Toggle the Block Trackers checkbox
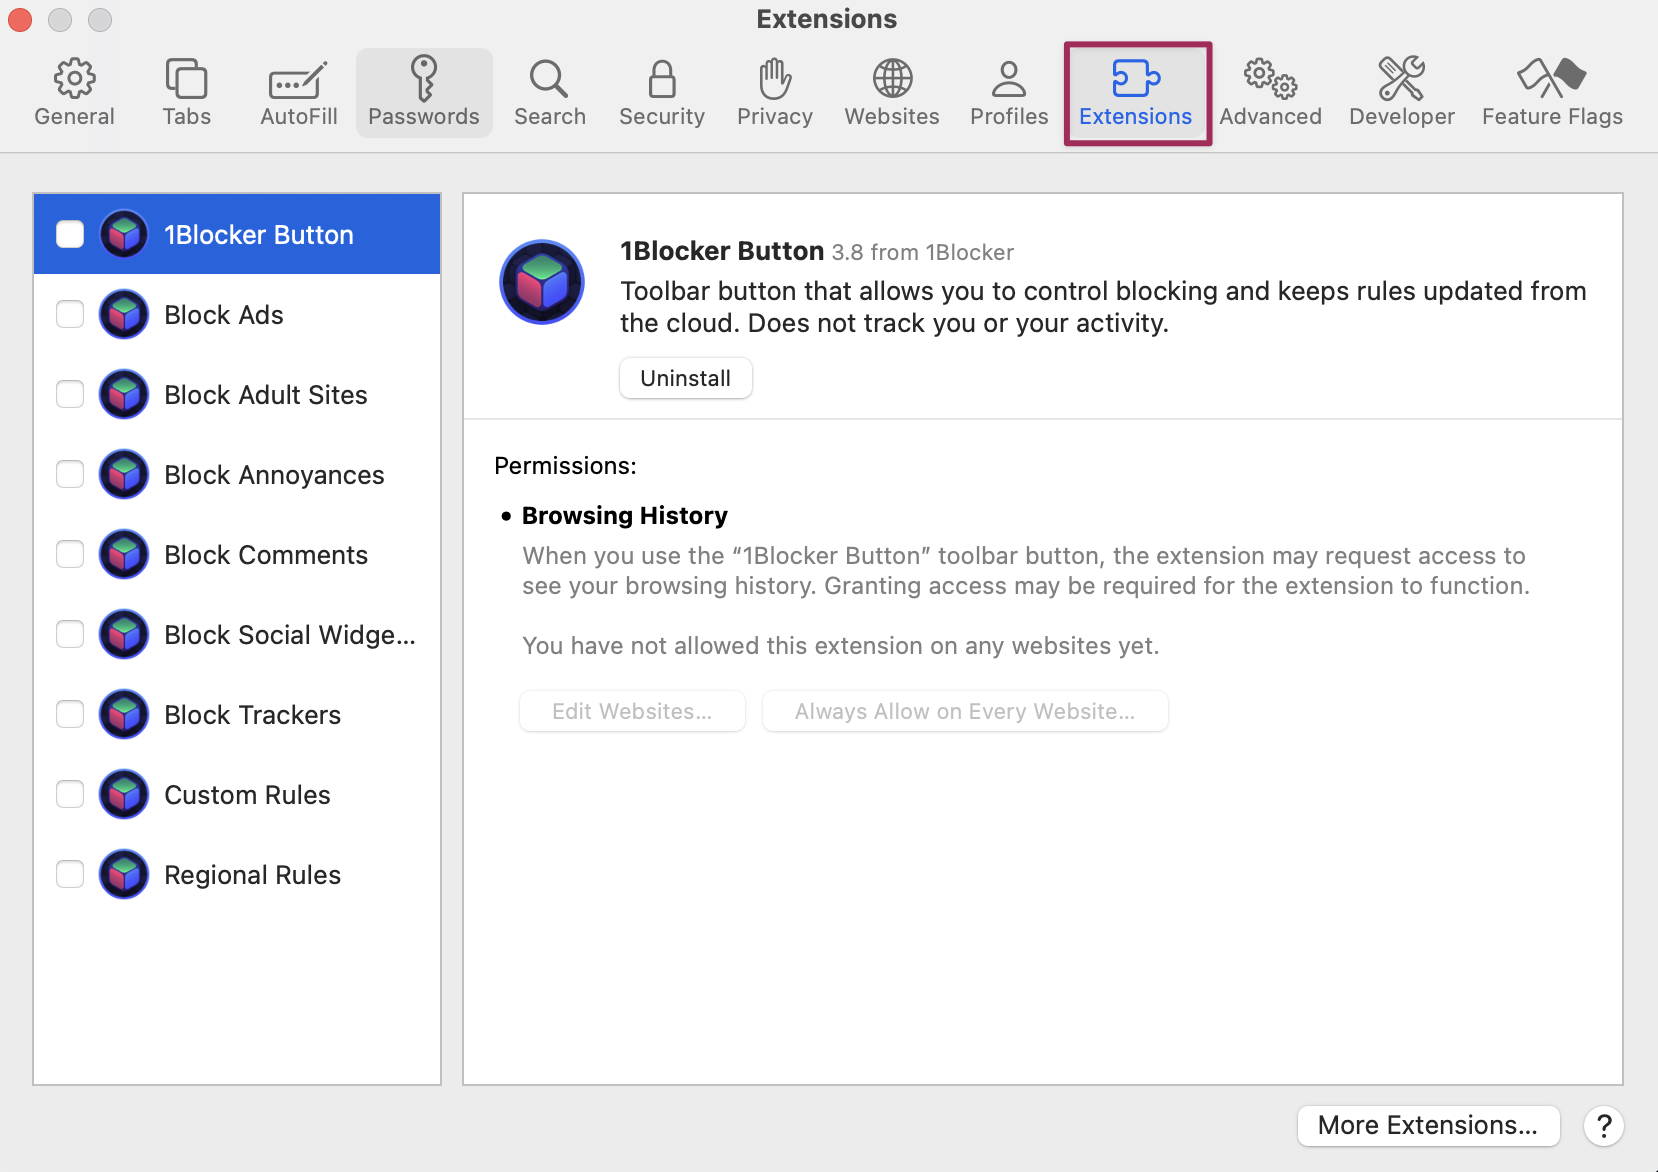This screenshot has width=1658, height=1172. (x=70, y=714)
